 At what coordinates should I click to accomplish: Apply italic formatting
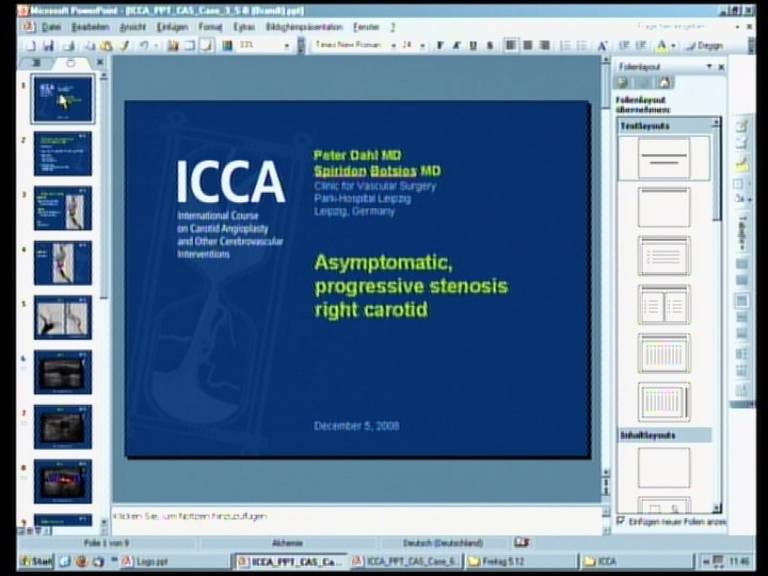(x=456, y=46)
